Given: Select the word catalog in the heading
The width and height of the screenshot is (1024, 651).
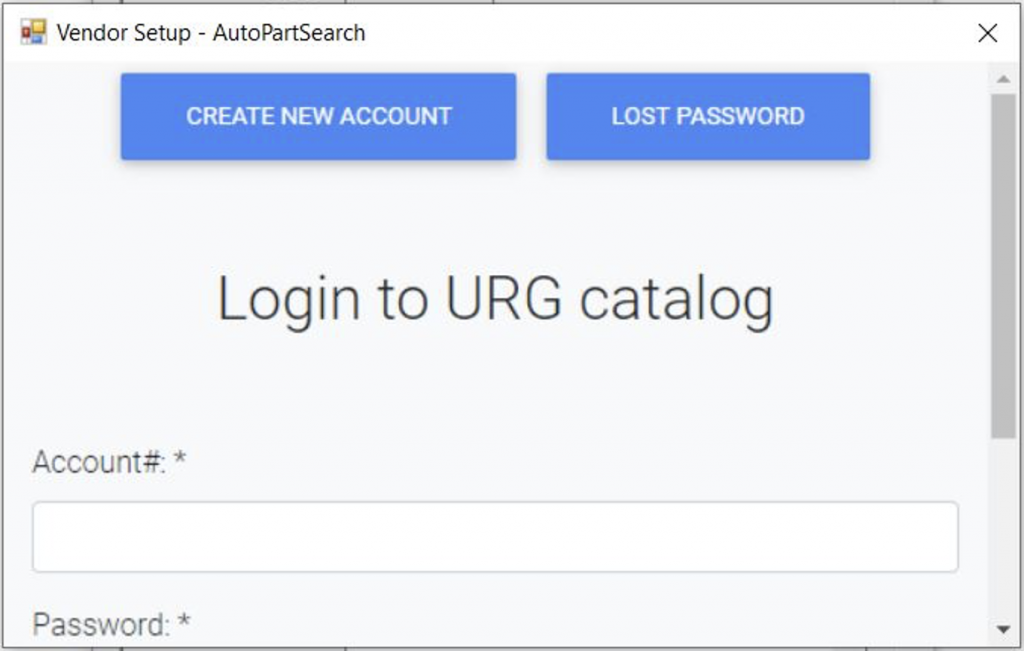Looking at the screenshot, I should pyautogui.click(x=677, y=300).
